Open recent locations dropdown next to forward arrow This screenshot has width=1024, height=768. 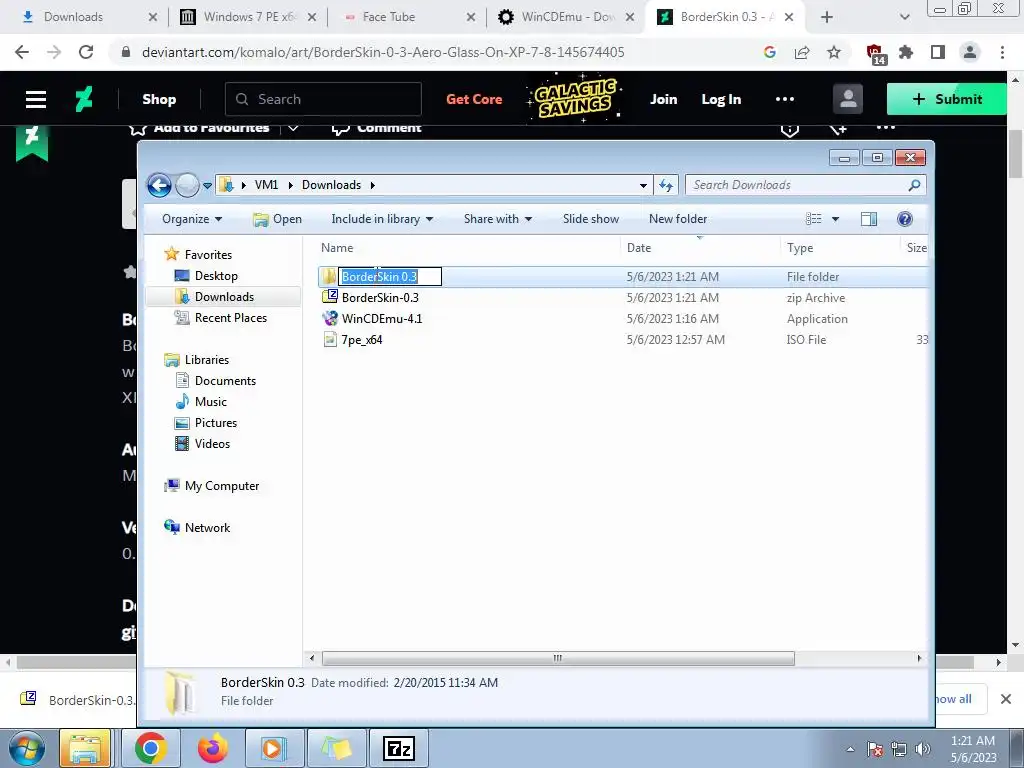pyautogui.click(x=207, y=185)
